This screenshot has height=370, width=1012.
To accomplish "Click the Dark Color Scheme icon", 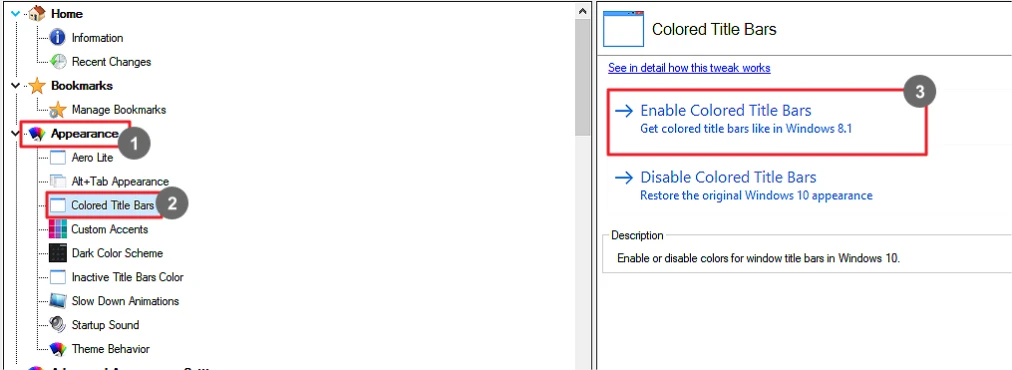I will coord(58,253).
